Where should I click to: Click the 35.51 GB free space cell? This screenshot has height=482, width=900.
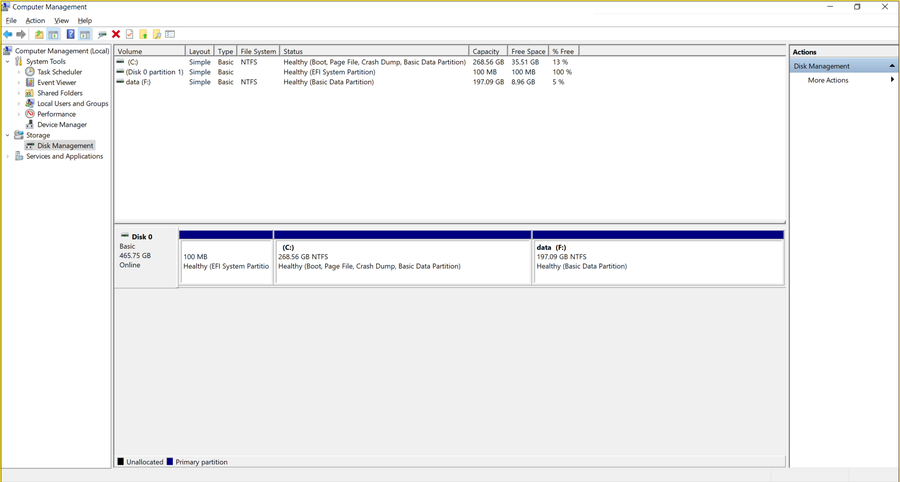click(x=525, y=61)
